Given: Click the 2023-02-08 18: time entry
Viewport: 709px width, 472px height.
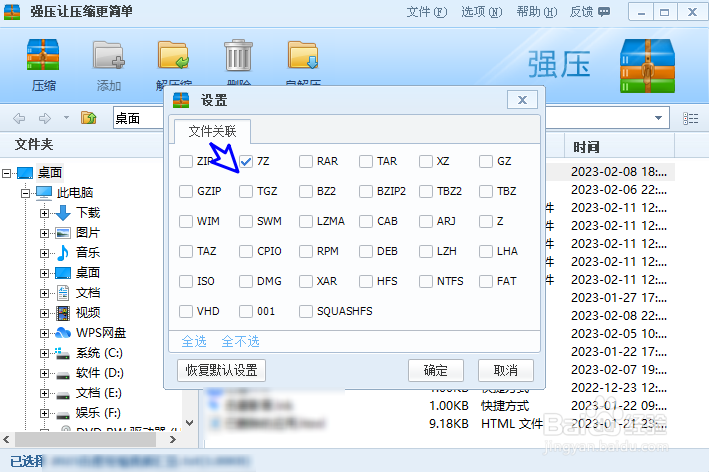Looking at the screenshot, I should (x=619, y=172).
